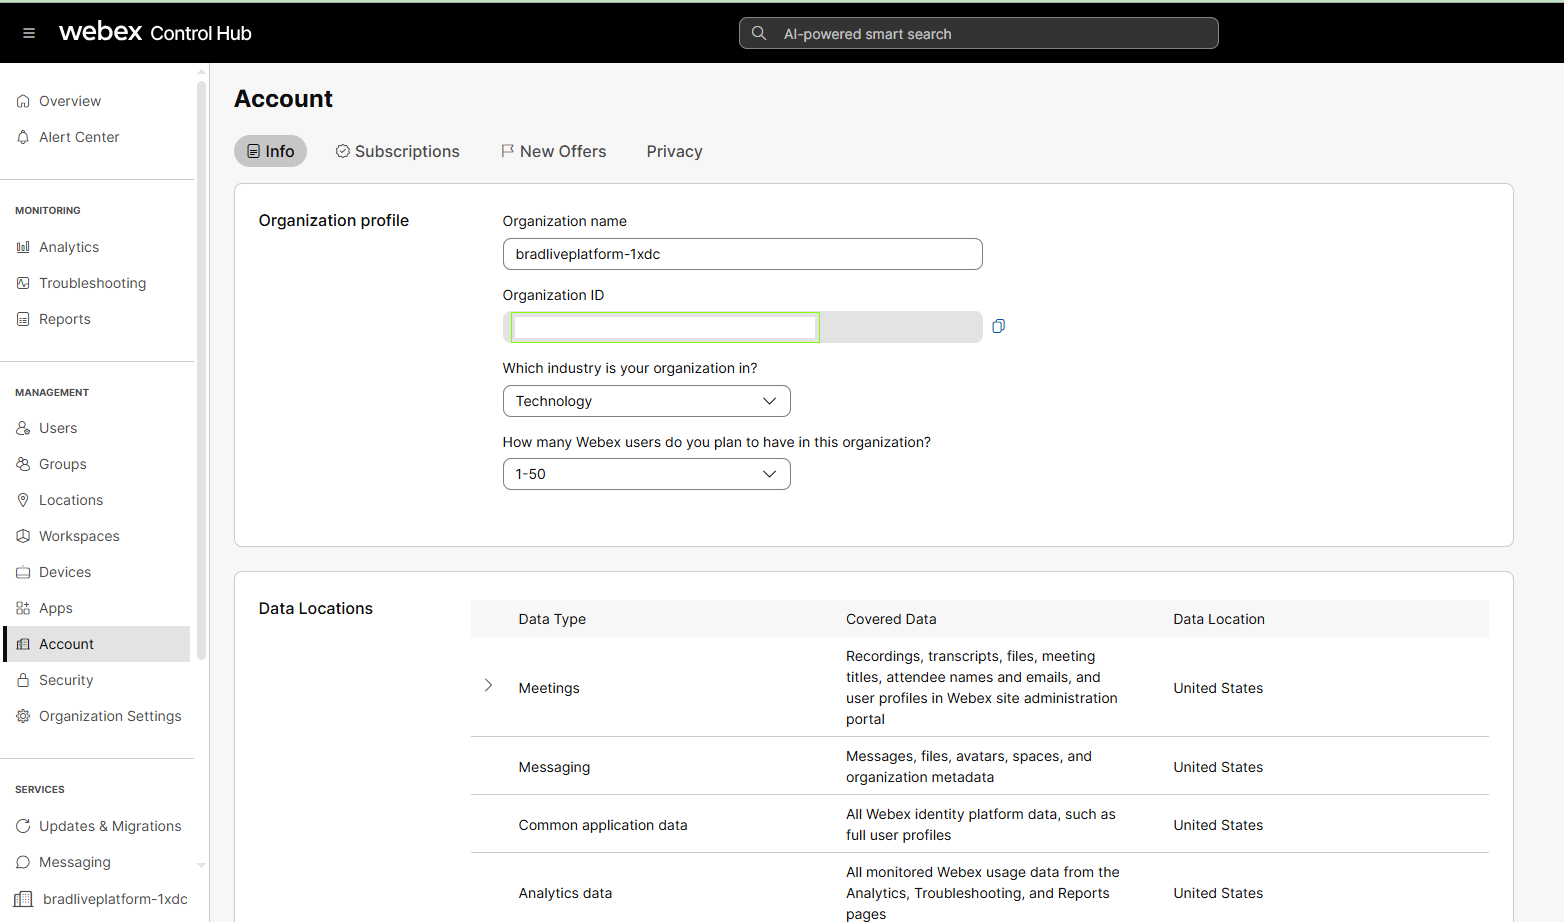Go to Users in Management
Image resolution: width=1564 pixels, height=922 pixels.
tap(58, 428)
